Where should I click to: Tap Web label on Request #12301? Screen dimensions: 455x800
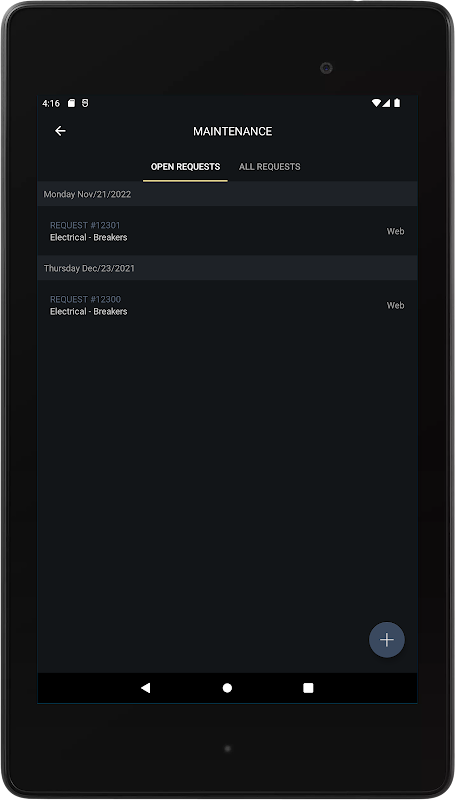(395, 231)
